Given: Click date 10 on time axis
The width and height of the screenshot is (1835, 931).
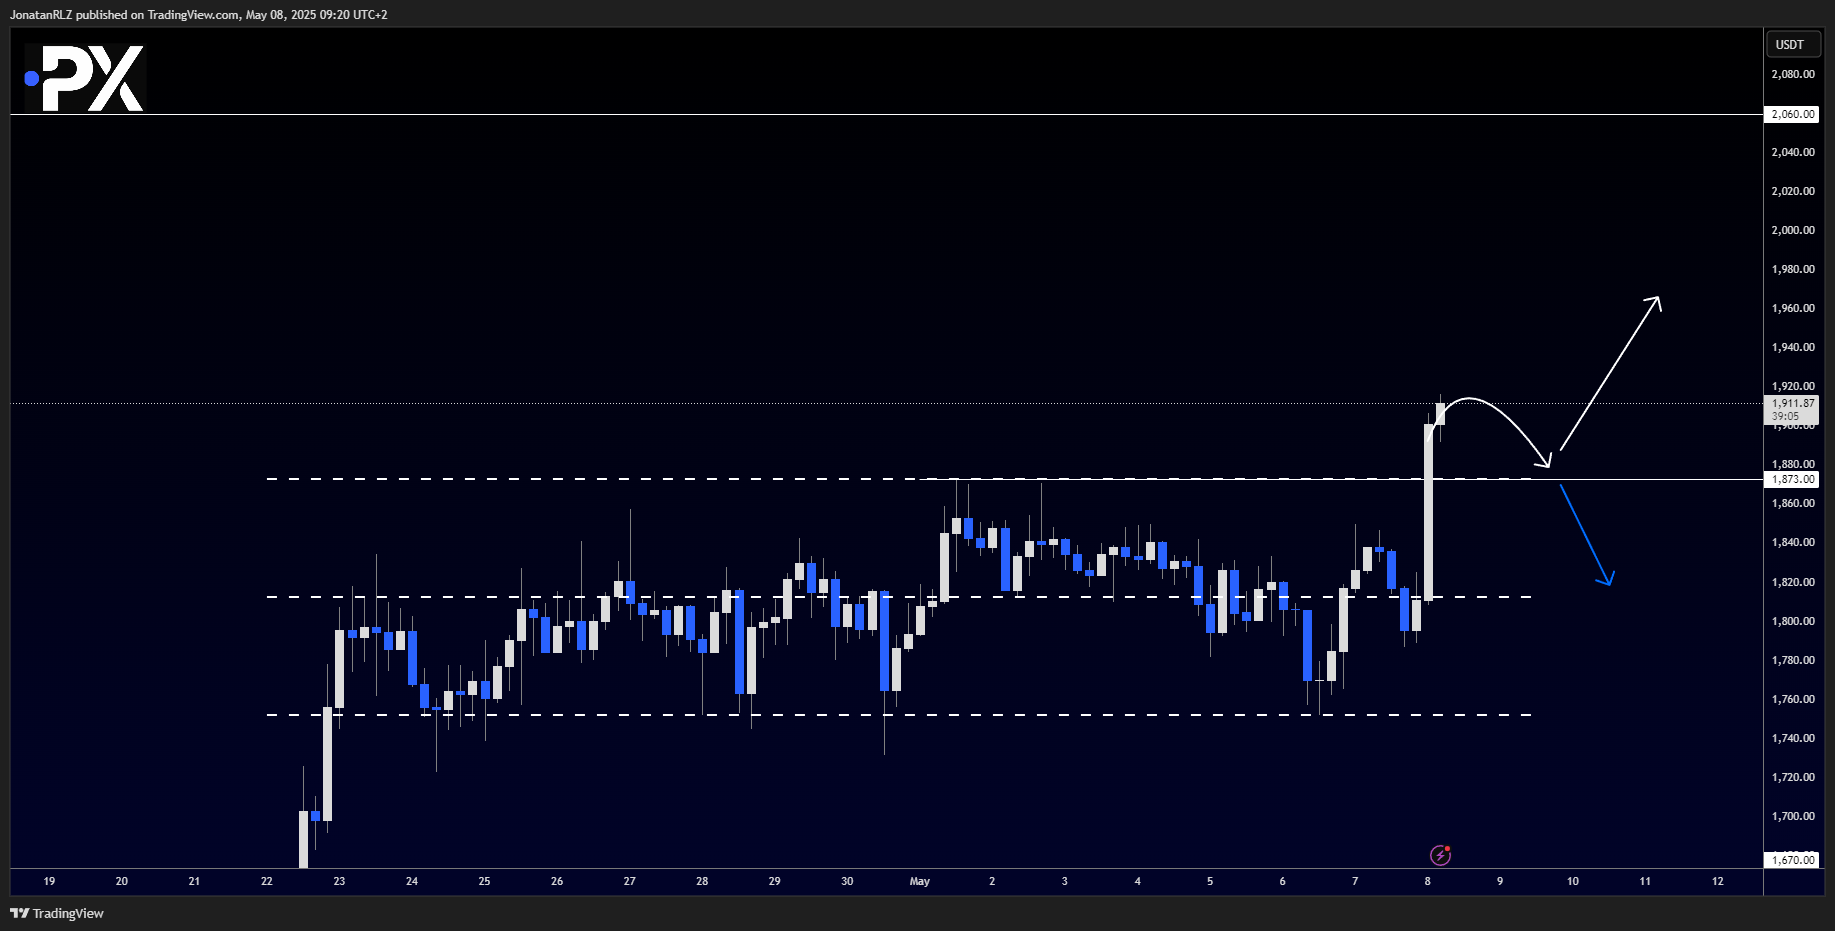Looking at the screenshot, I should coord(1573,881).
